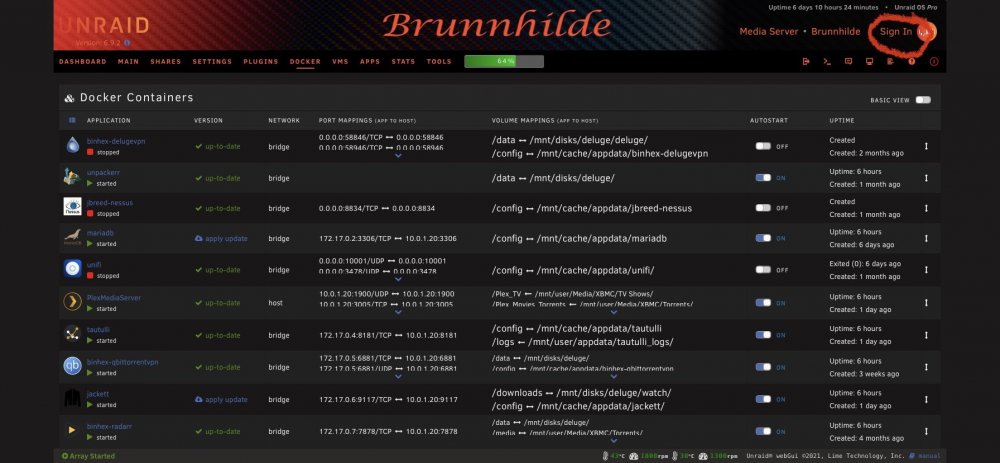Click the Sign In link

895,31
